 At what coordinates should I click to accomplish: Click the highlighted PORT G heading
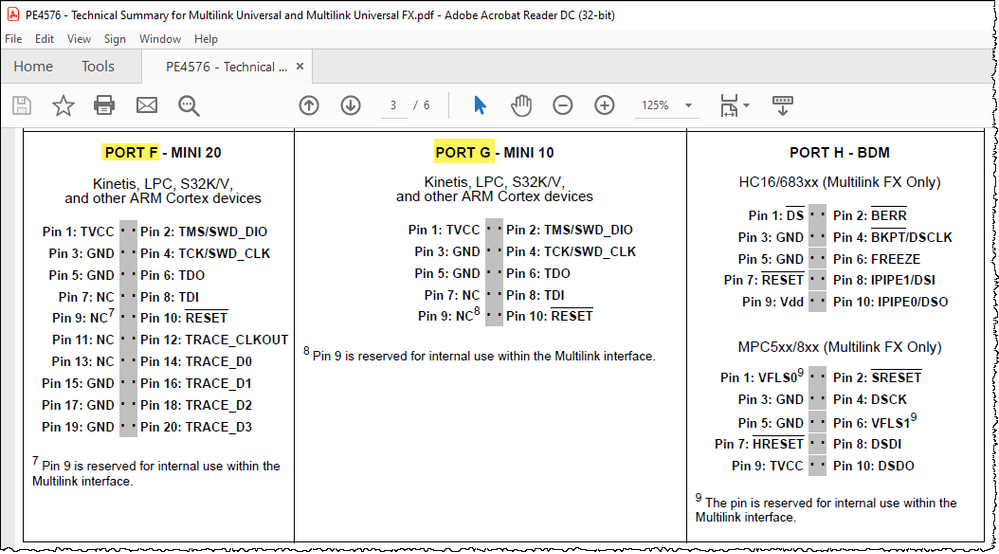tap(463, 152)
